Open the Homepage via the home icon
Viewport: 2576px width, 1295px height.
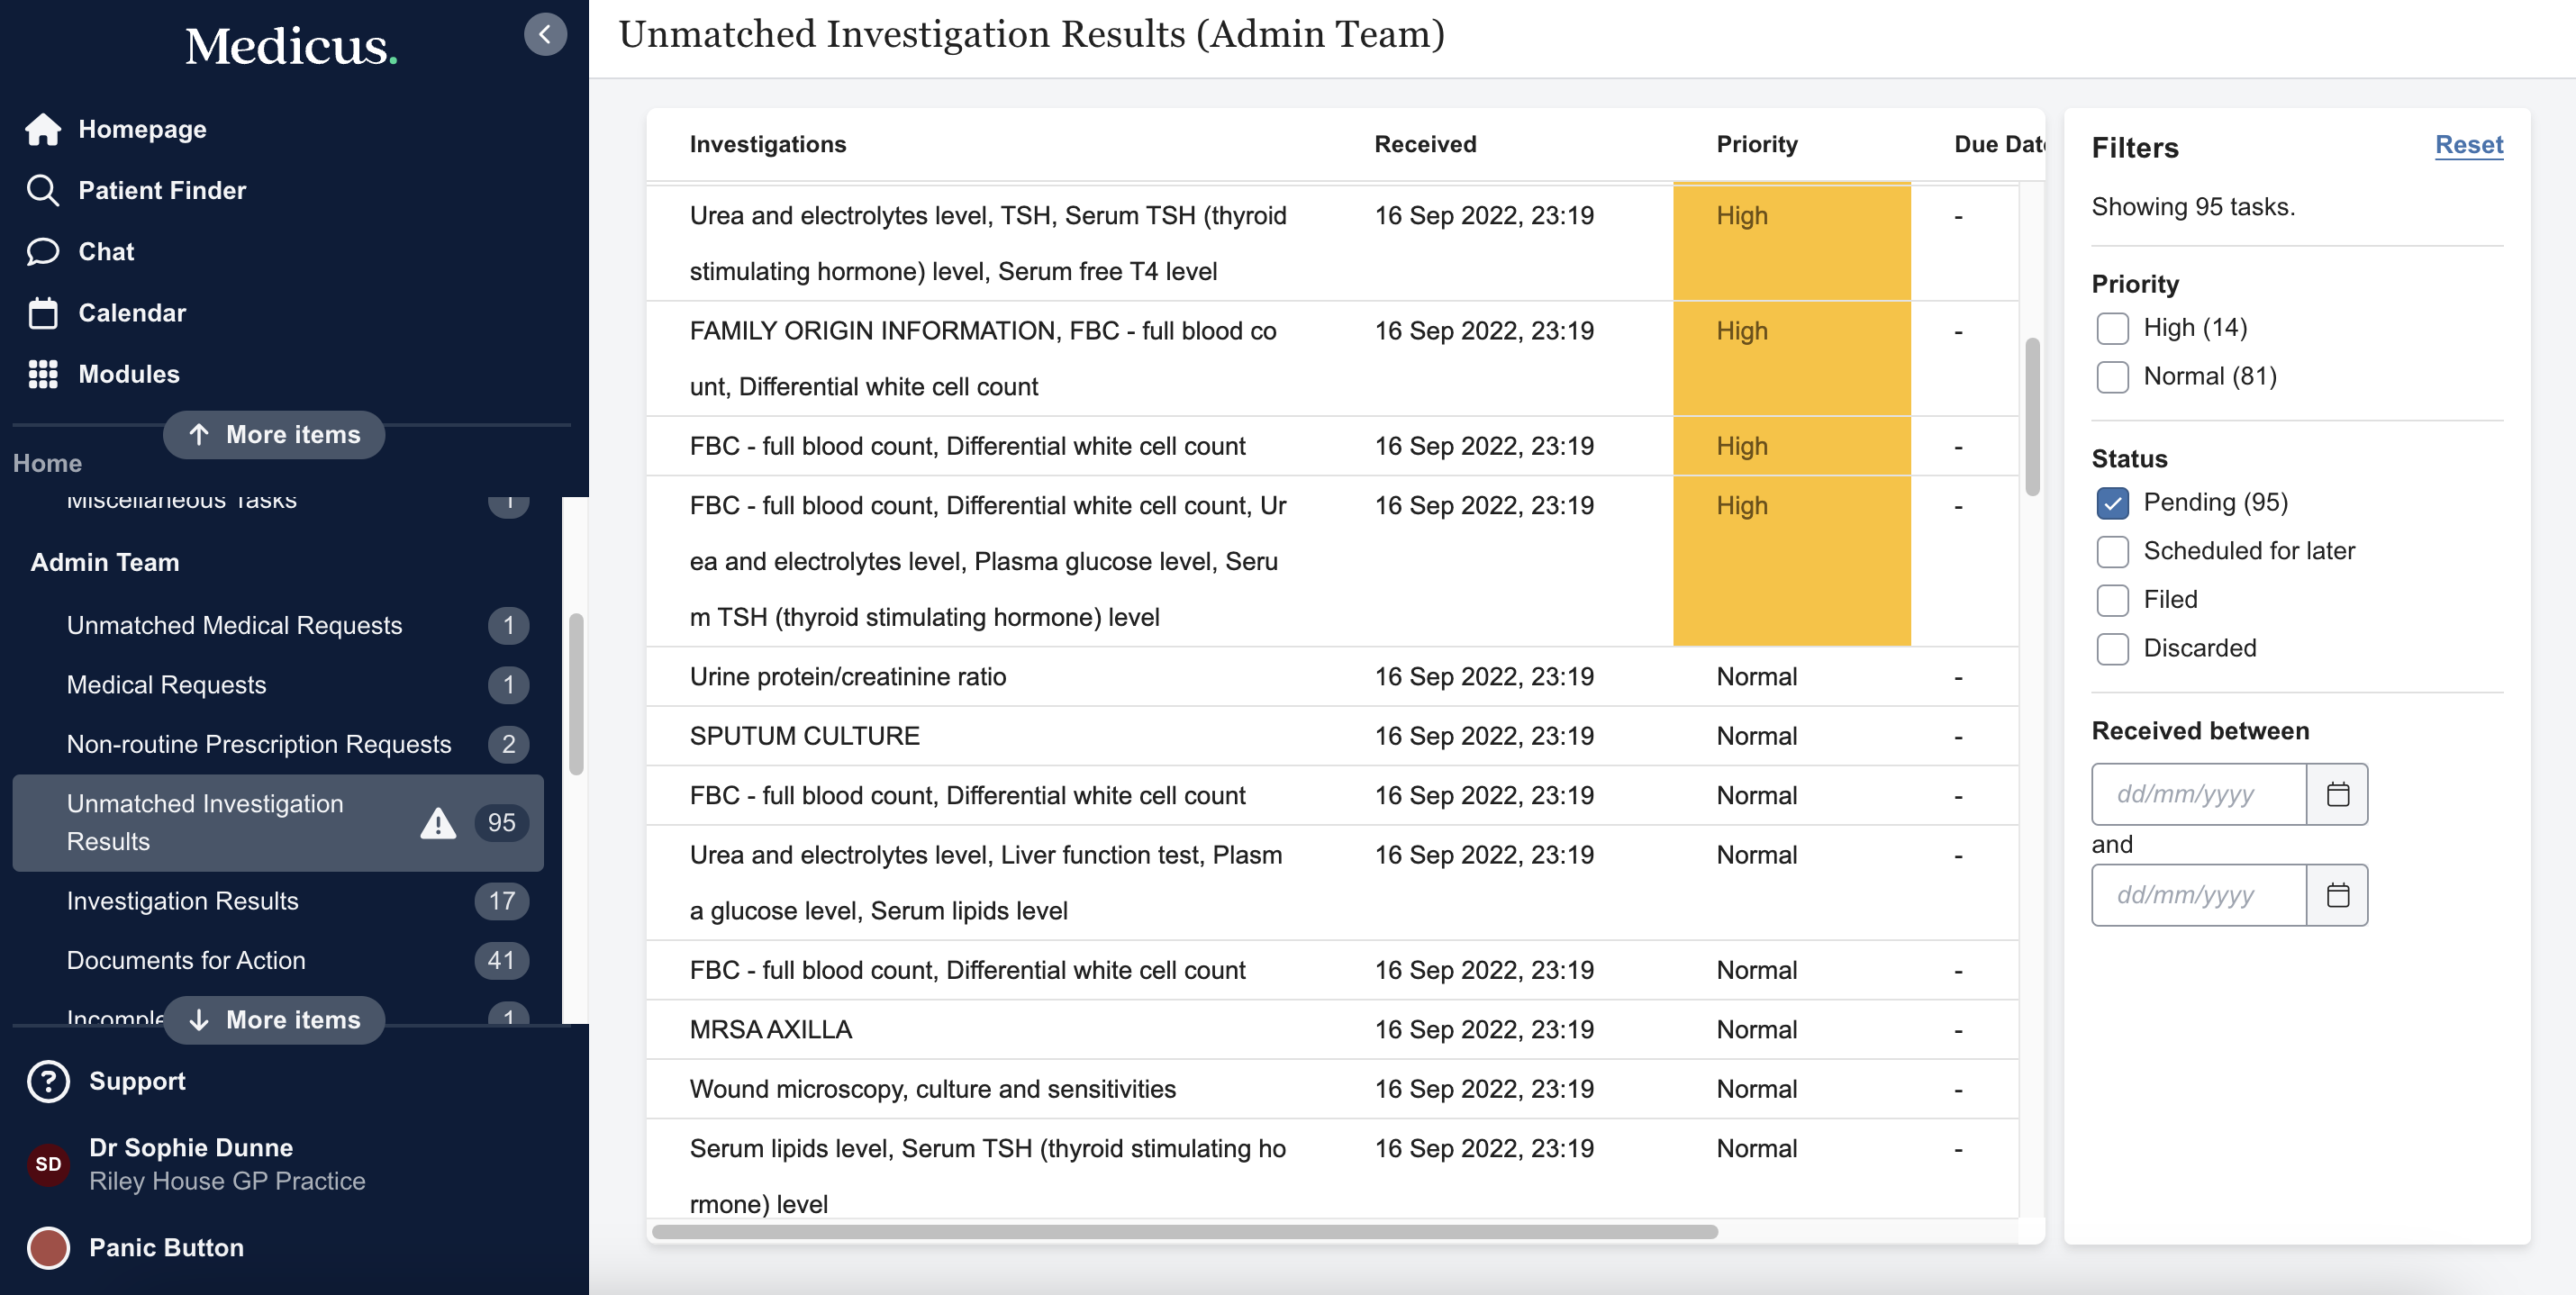pos(44,128)
